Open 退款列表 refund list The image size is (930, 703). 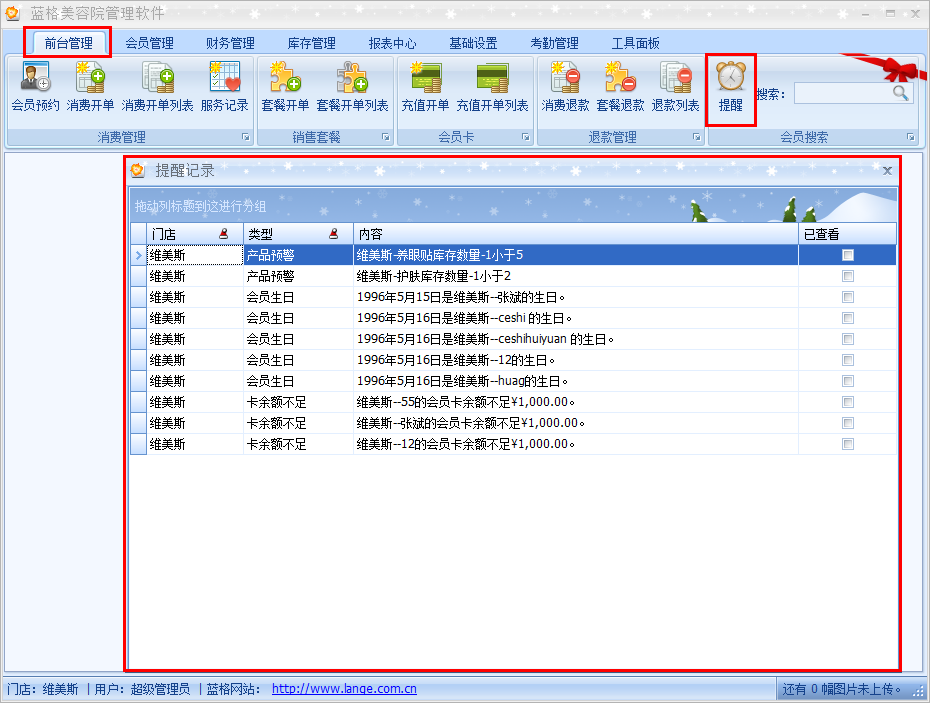click(x=676, y=87)
